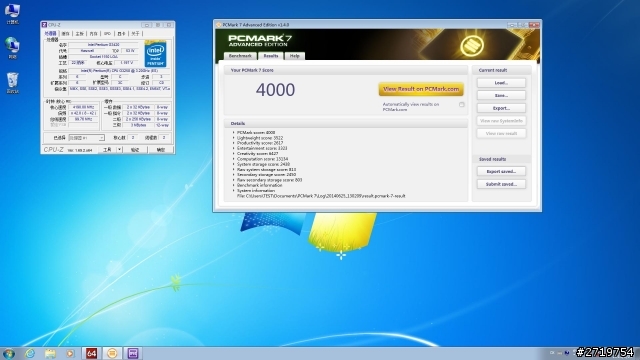Click the Export... button
The height and width of the screenshot is (360, 640).
(501, 108)
